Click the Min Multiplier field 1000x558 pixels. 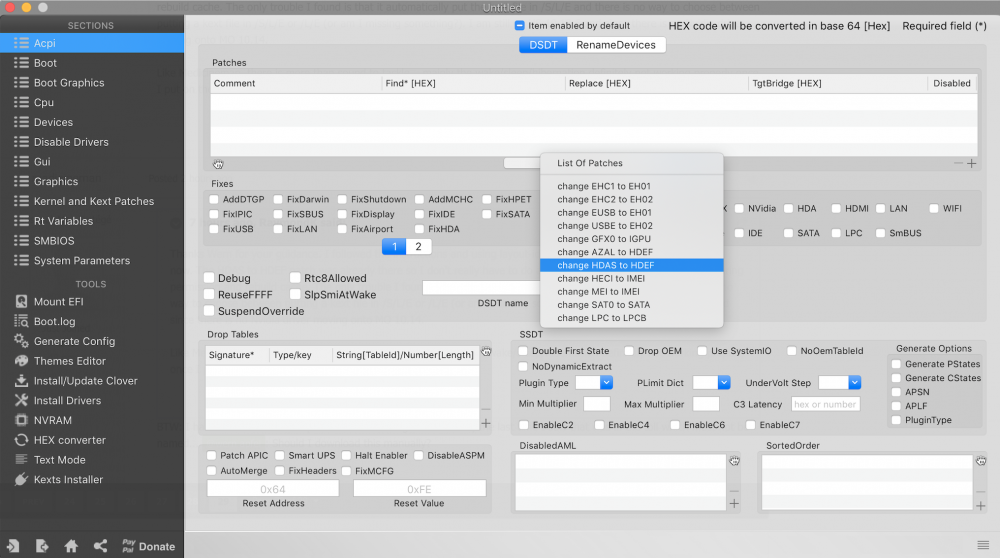596,404
